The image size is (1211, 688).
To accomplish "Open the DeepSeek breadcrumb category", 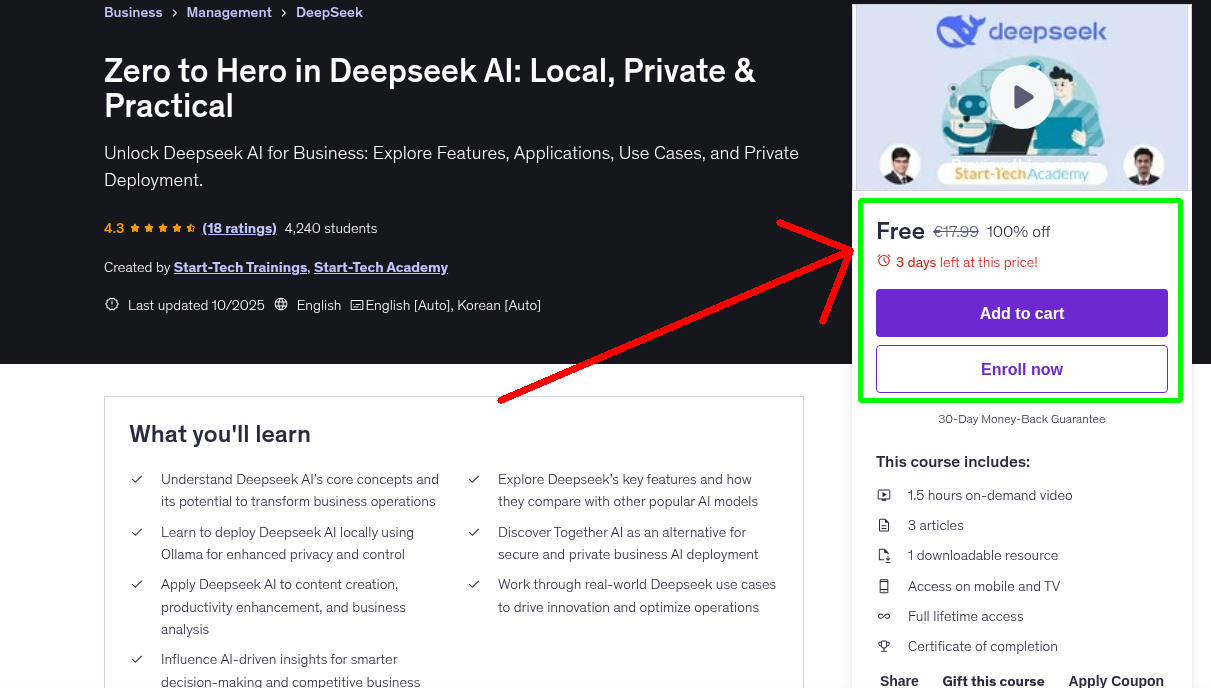I will (x=329, y=12).
